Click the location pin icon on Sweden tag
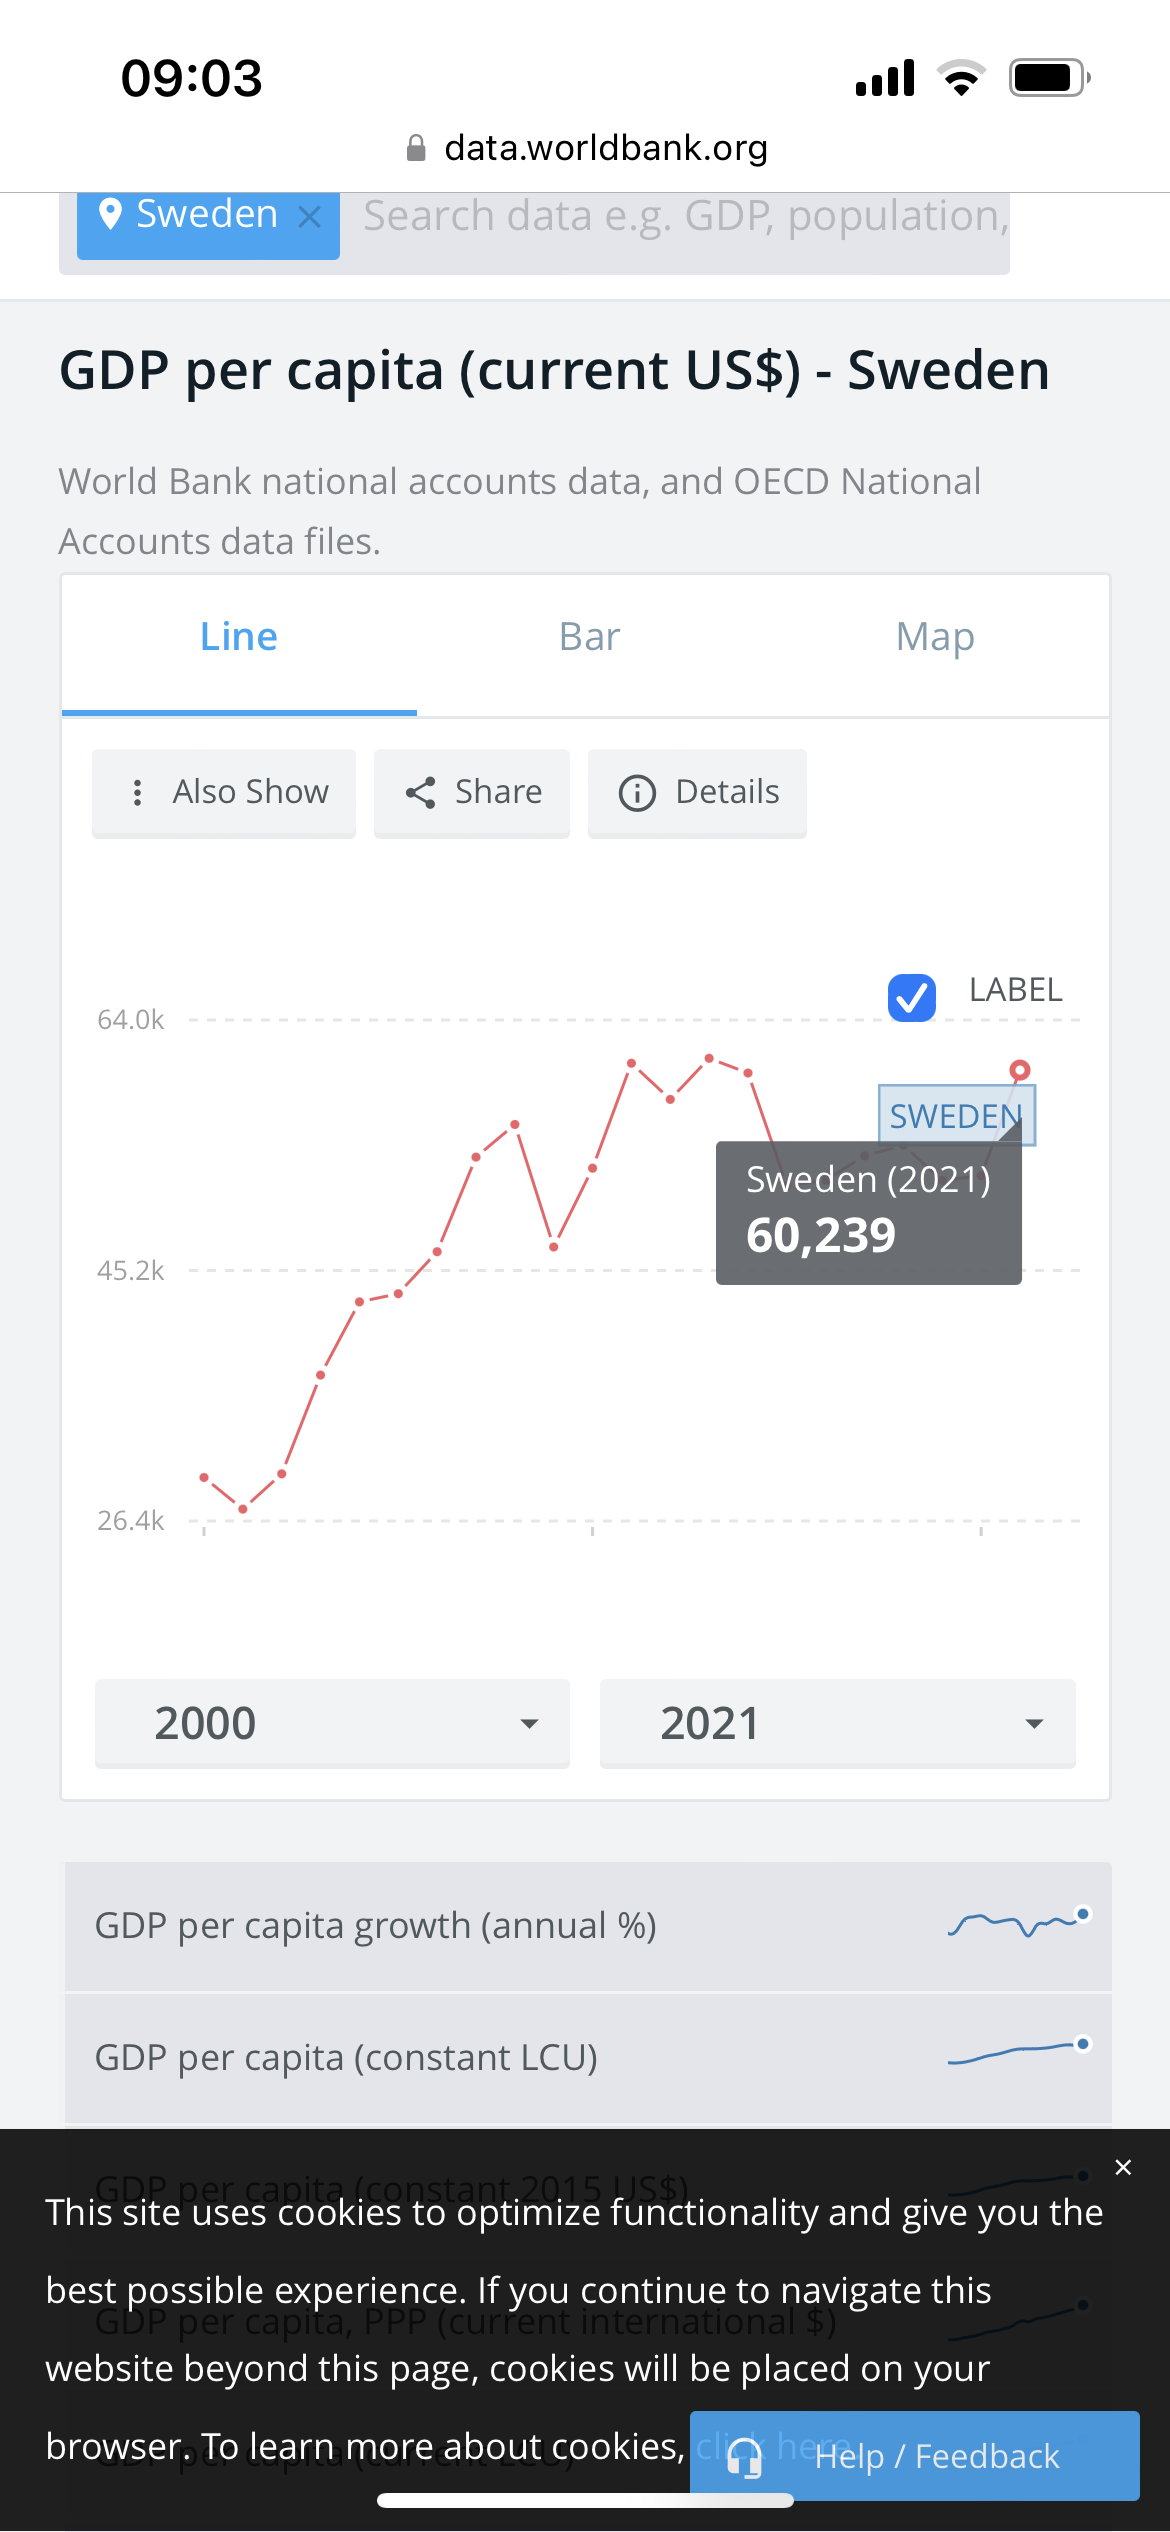 [x=111, y=213]
